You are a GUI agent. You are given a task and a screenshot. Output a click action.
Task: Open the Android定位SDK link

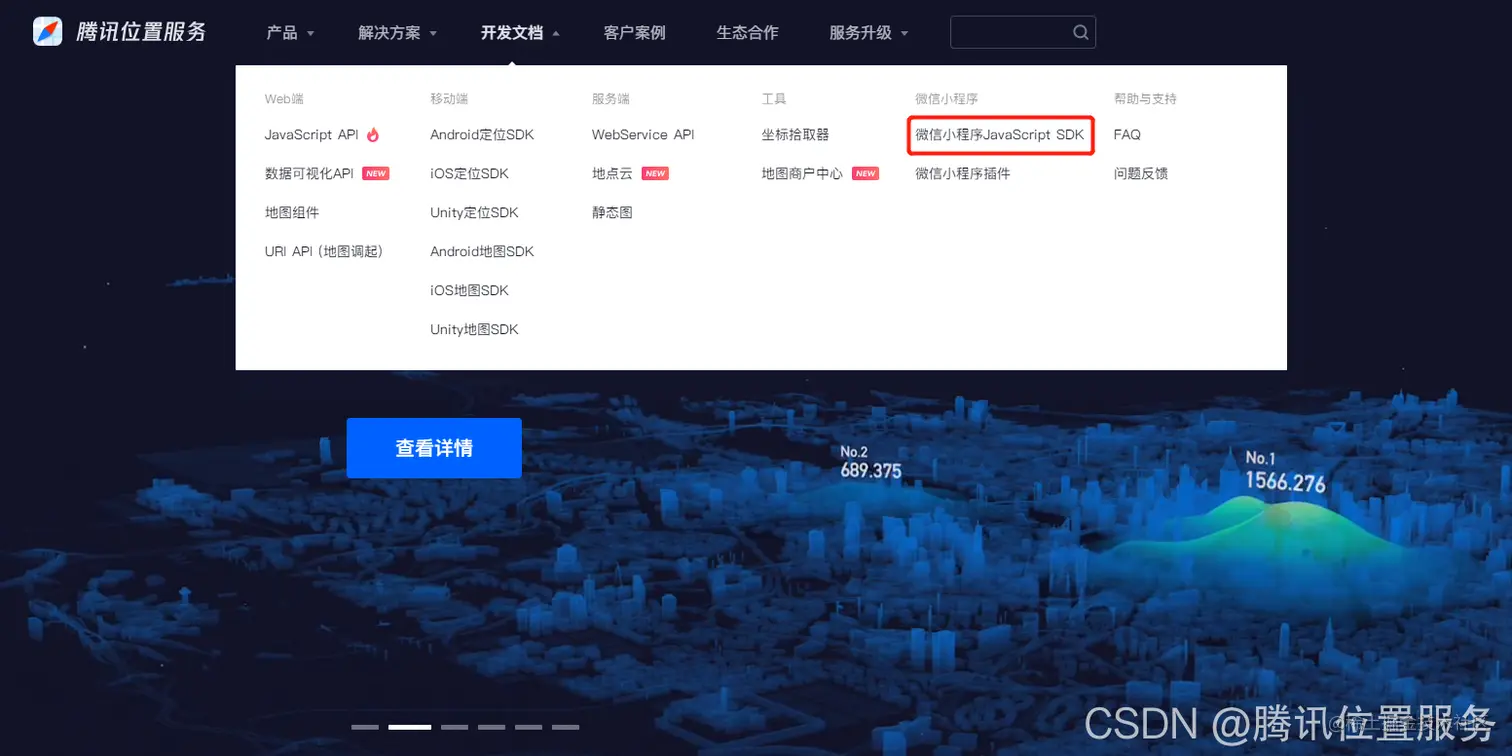click(482, 134)
